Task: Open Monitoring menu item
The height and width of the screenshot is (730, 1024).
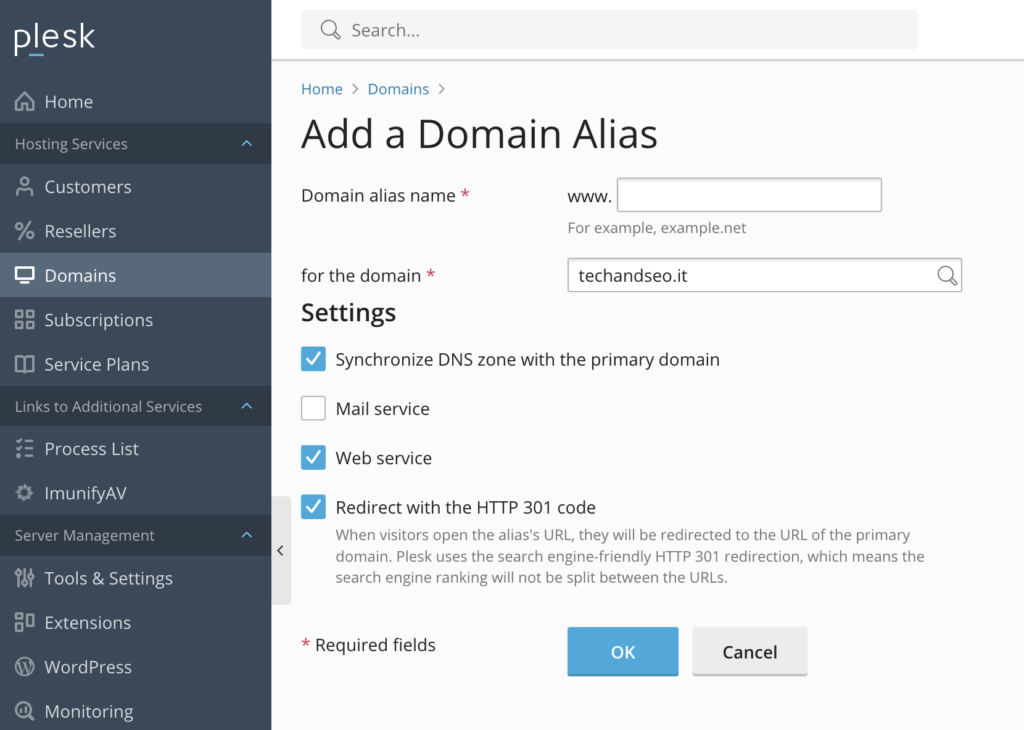Action: point(135,710)
